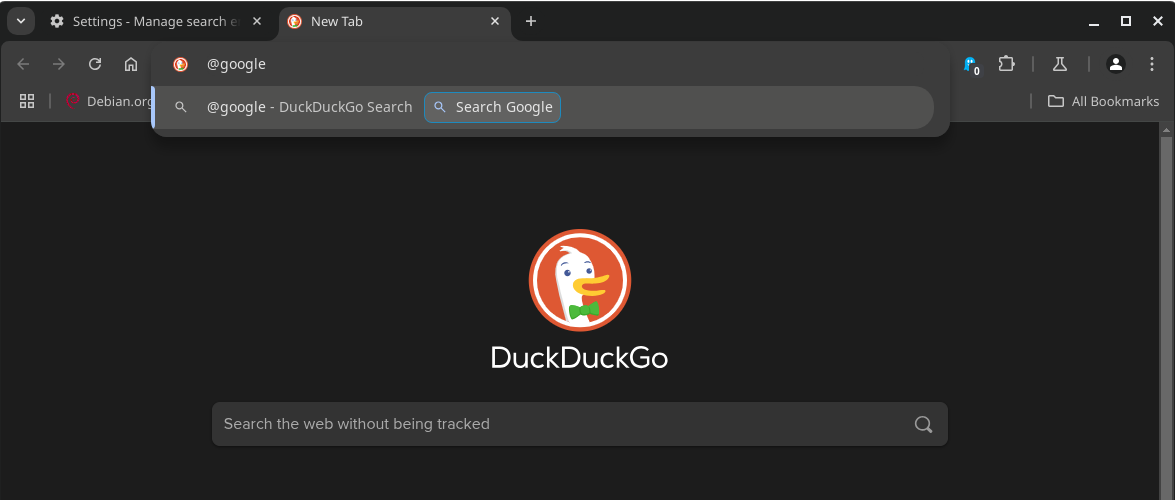Viewport: 1175px width, 500px height.
Task: Open the tab search dropdown arrow
Action: 21,21
